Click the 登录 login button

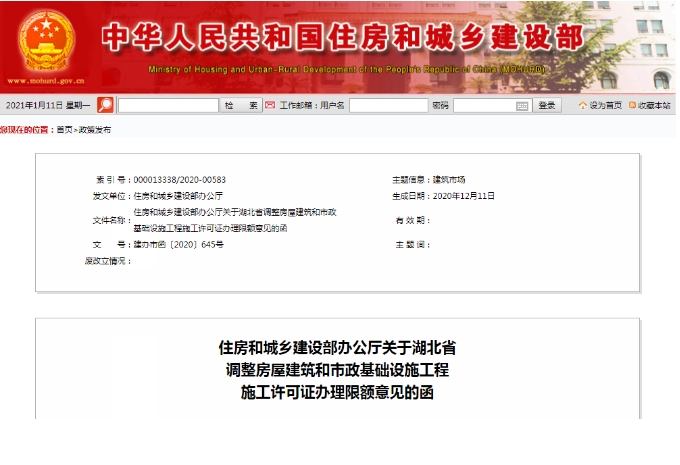pos(546,105)
